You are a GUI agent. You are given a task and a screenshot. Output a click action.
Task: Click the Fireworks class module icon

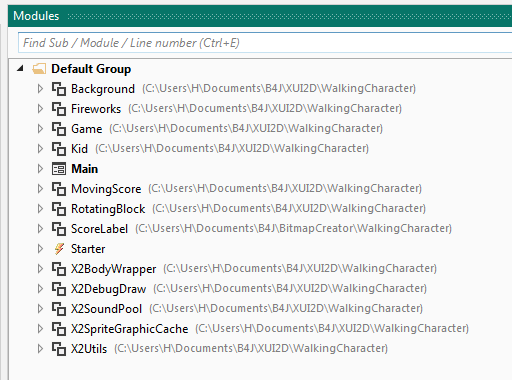(59, 109)
